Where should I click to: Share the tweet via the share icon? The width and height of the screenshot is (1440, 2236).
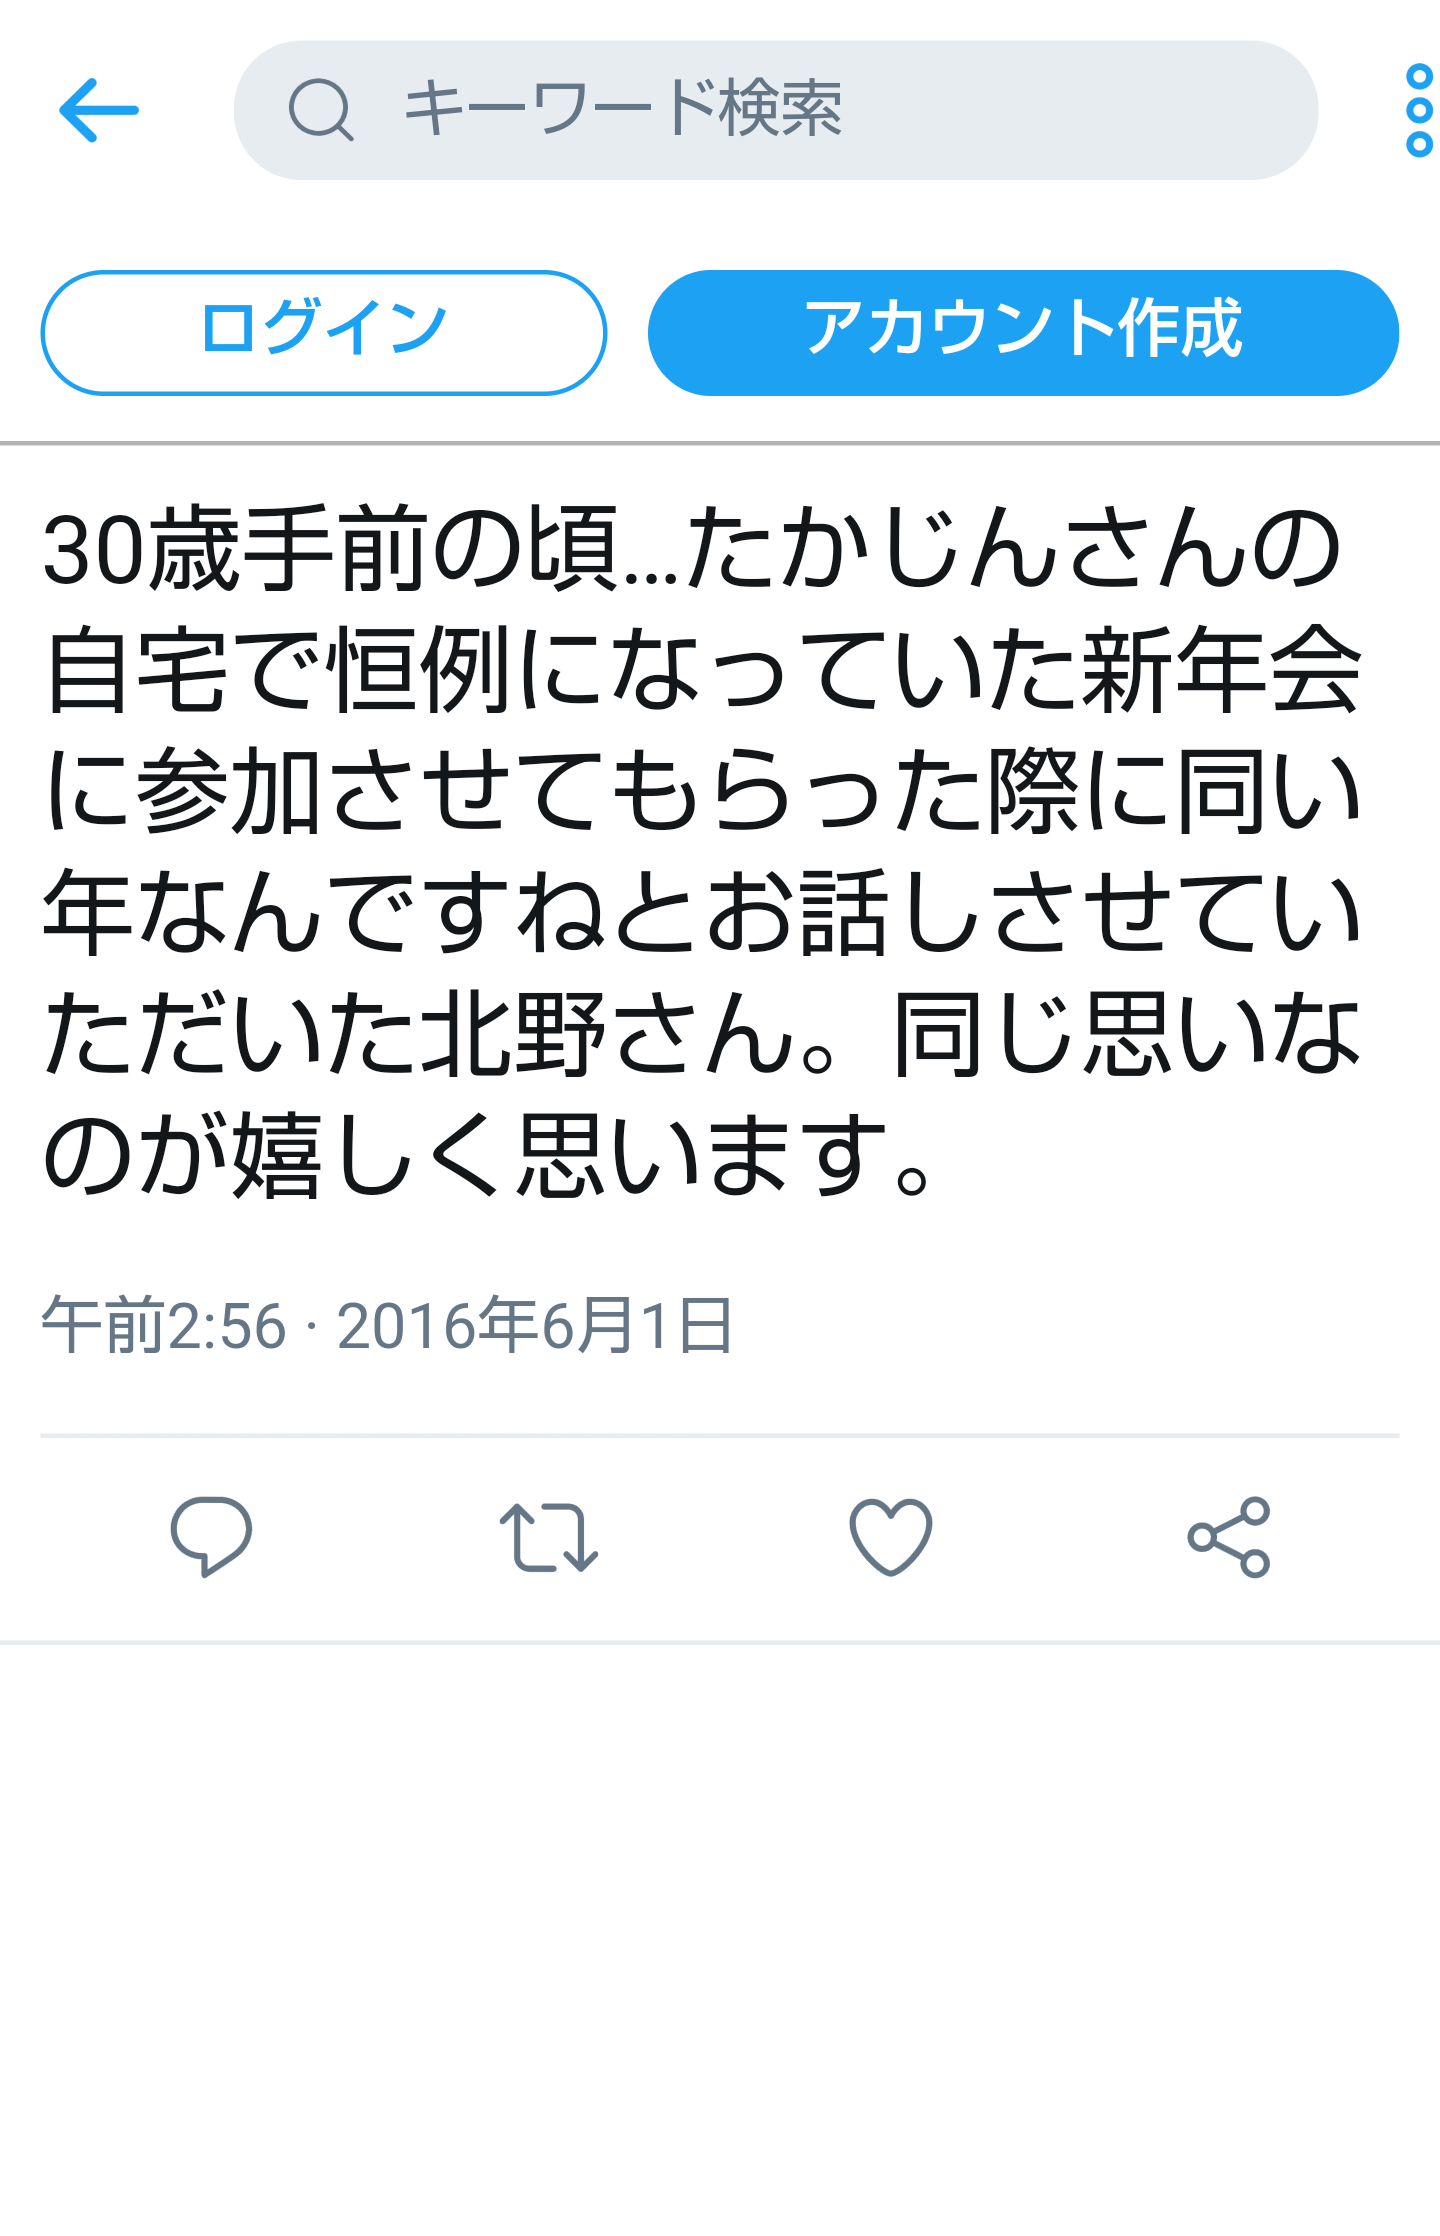pyautogui.click(x=1229, y=1537)
